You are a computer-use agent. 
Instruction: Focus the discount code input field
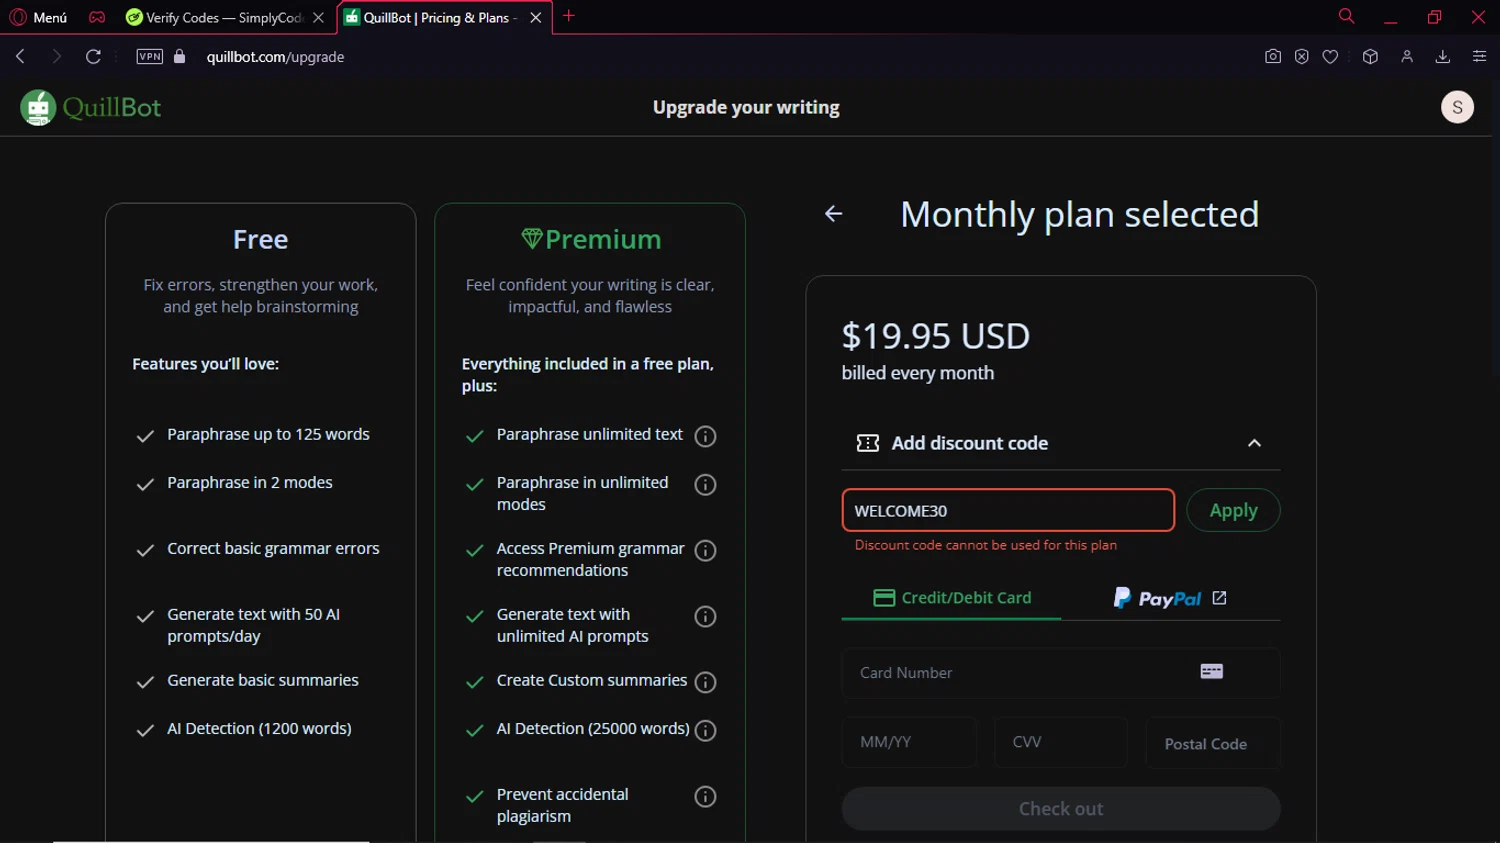pyautogui.click(x=1007, y=511)
